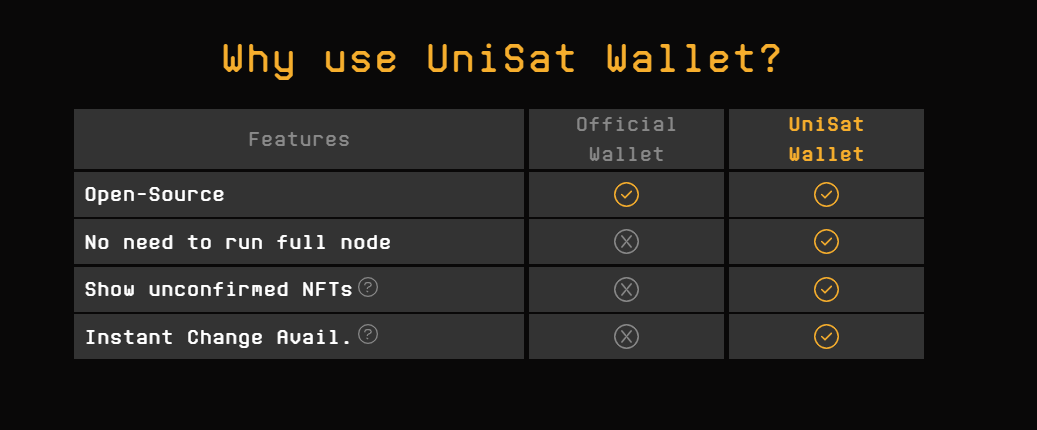
Task: Click help icon beside Show unconfirmed NFTs
Action: pos(368,288)
